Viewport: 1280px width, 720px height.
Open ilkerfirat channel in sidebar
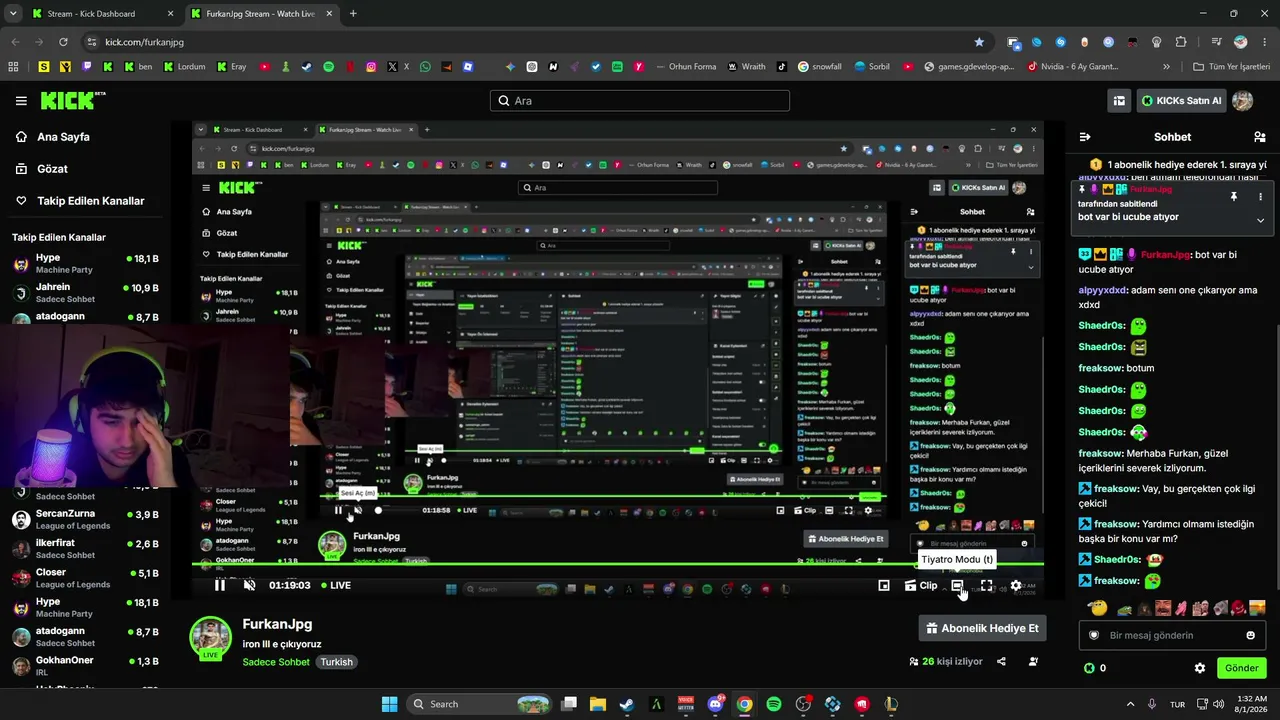(x=85, y=549)
